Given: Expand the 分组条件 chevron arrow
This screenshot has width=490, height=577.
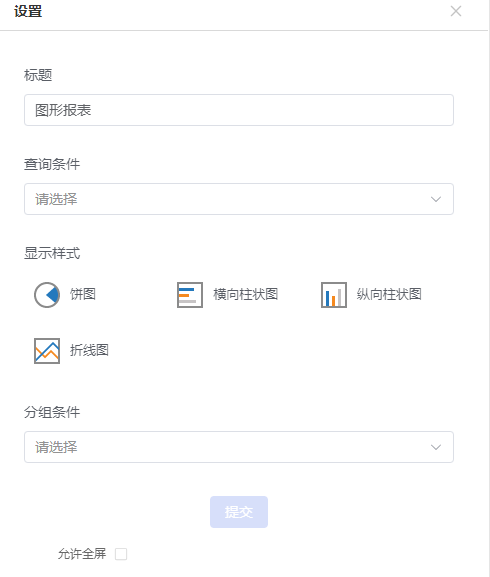Looking at the screenshot, I should (x=436, y=447).
